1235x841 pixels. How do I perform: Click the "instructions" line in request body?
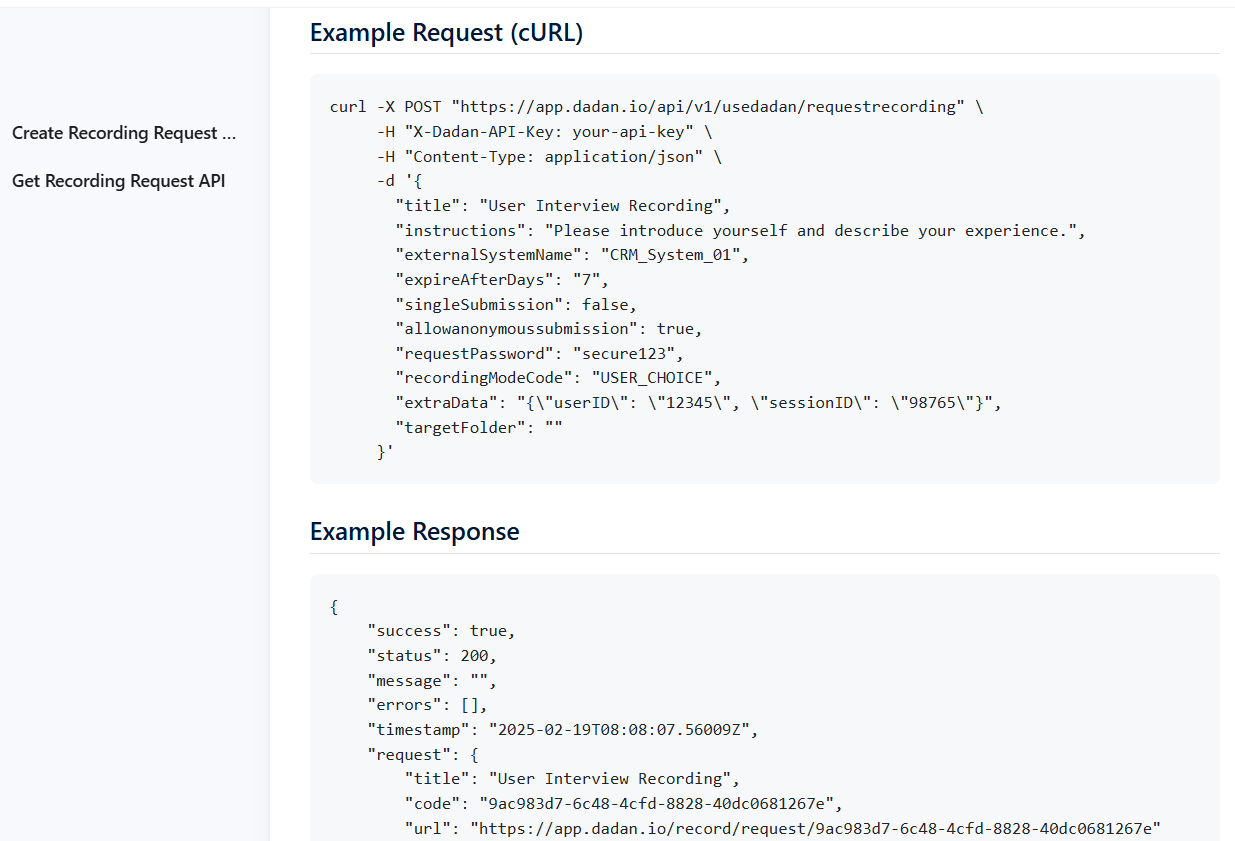740,231
